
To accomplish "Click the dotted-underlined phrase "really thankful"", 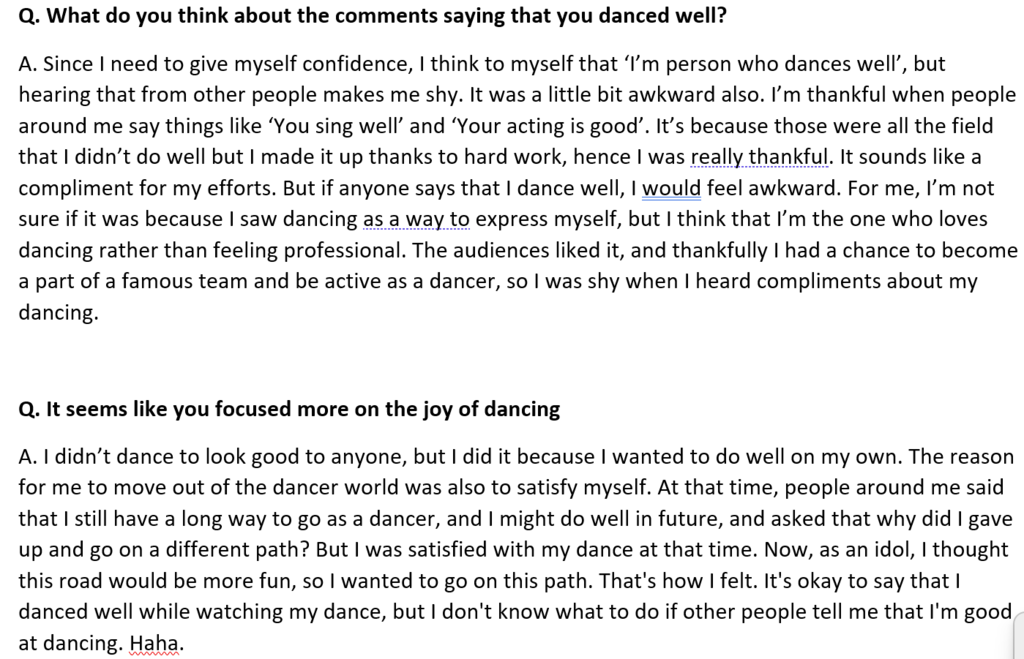I will click(x=760, y=157).
